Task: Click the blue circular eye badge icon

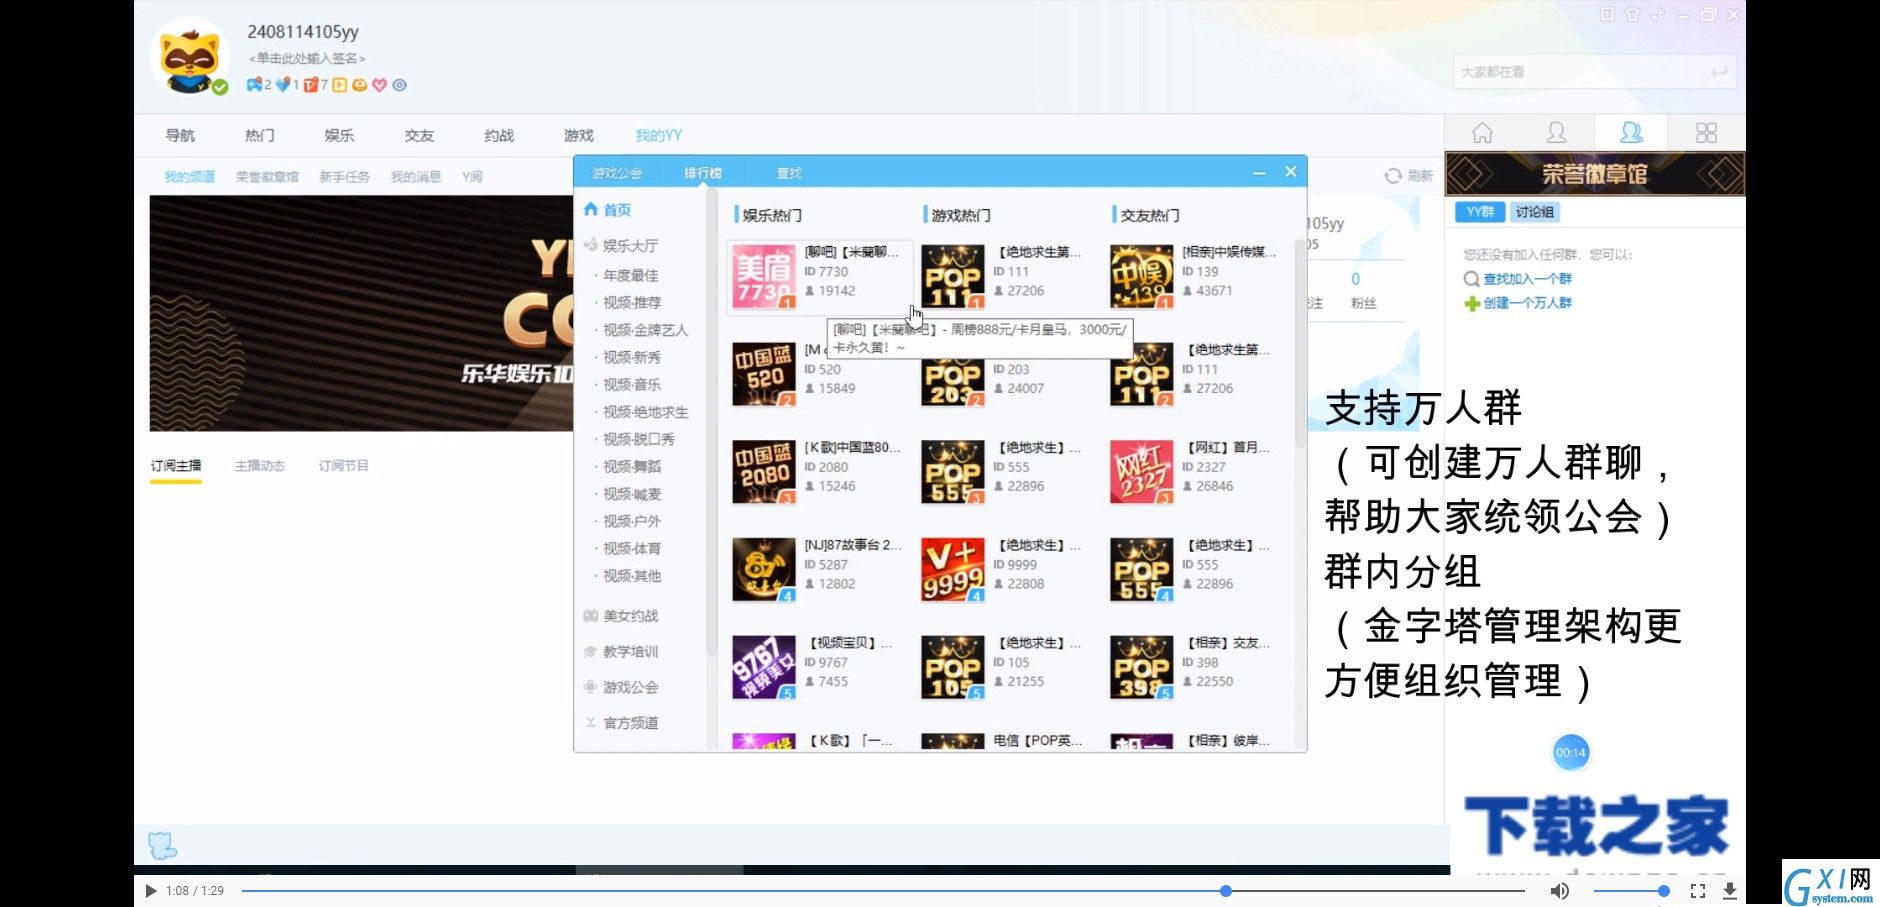Action: coord(399,85)
